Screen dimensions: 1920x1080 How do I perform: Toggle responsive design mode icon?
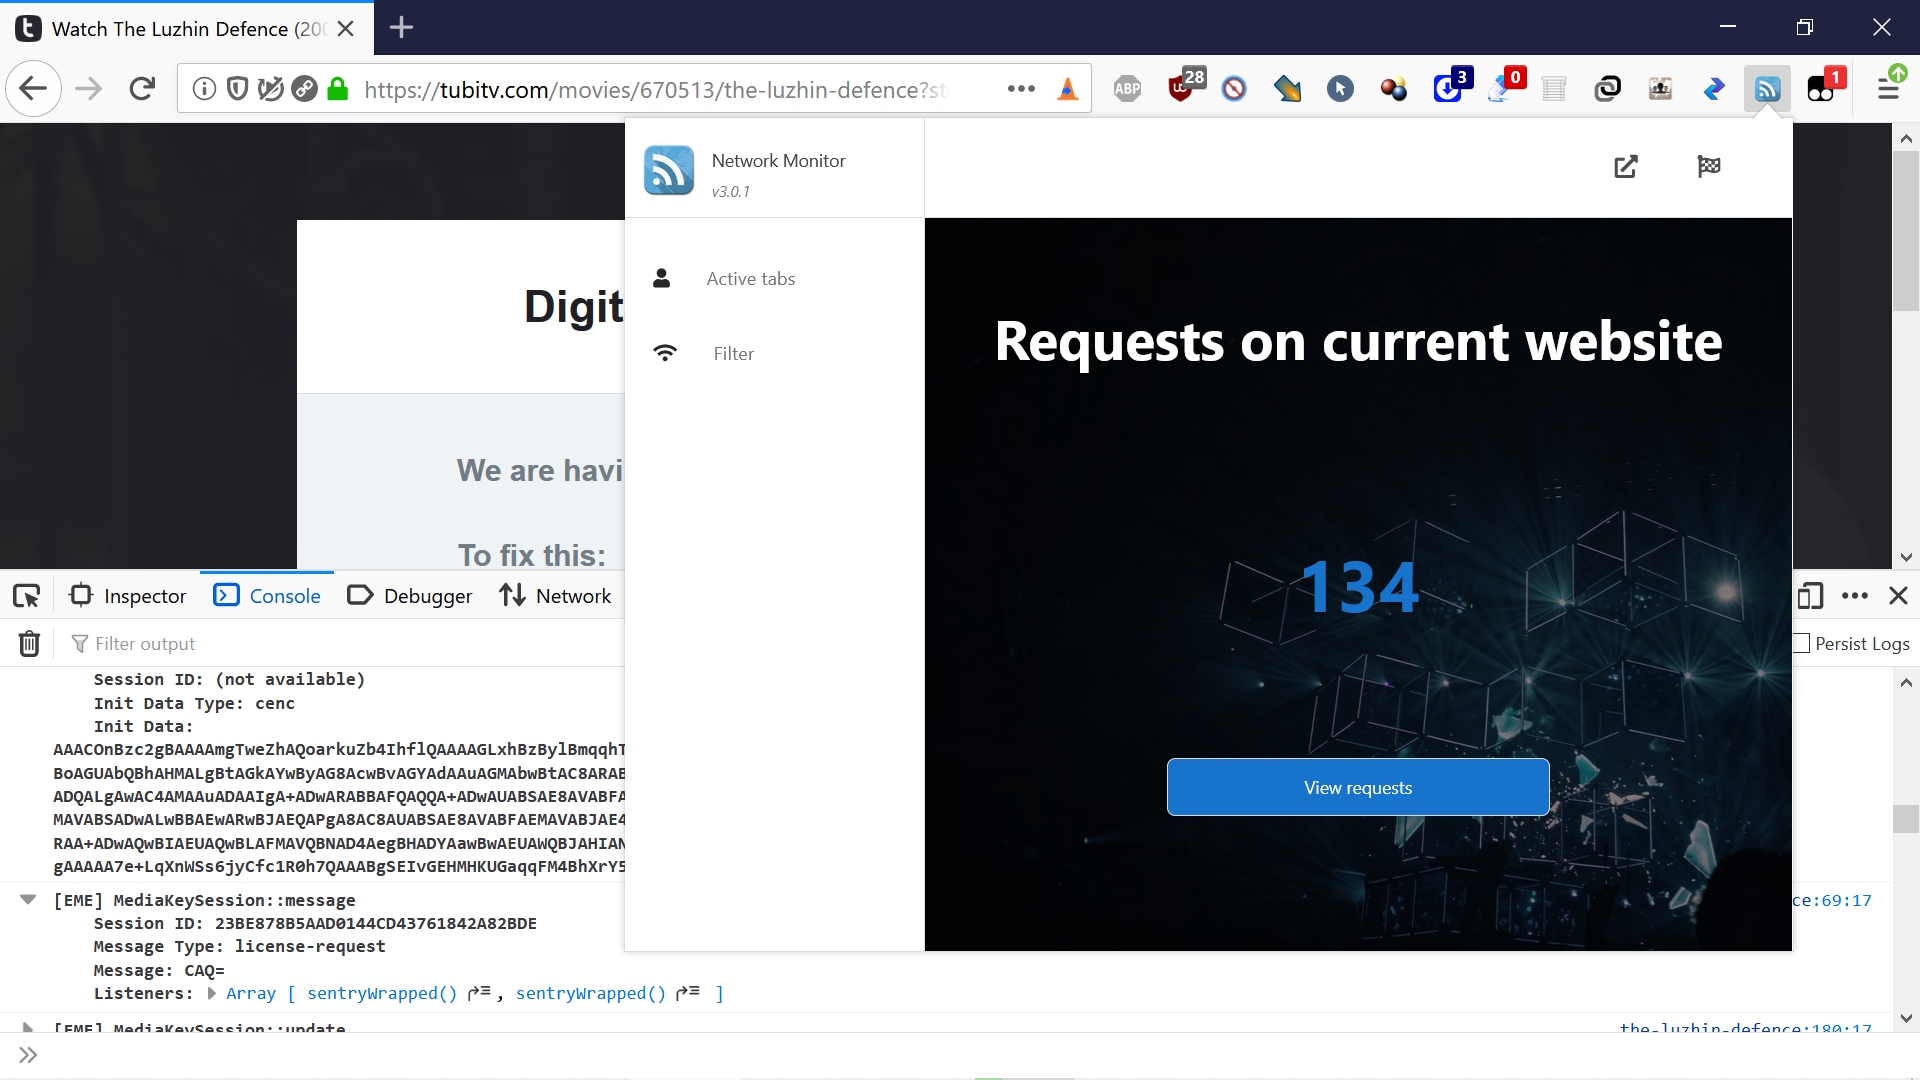[1810, 596]
